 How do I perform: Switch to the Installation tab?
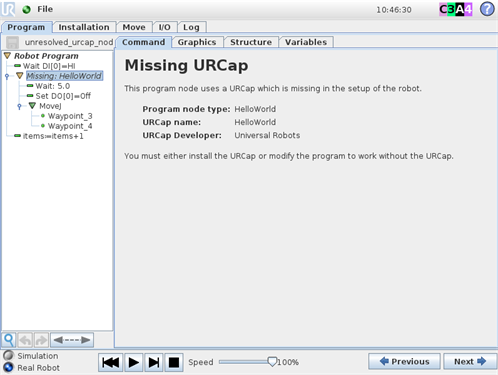point(84,27)
